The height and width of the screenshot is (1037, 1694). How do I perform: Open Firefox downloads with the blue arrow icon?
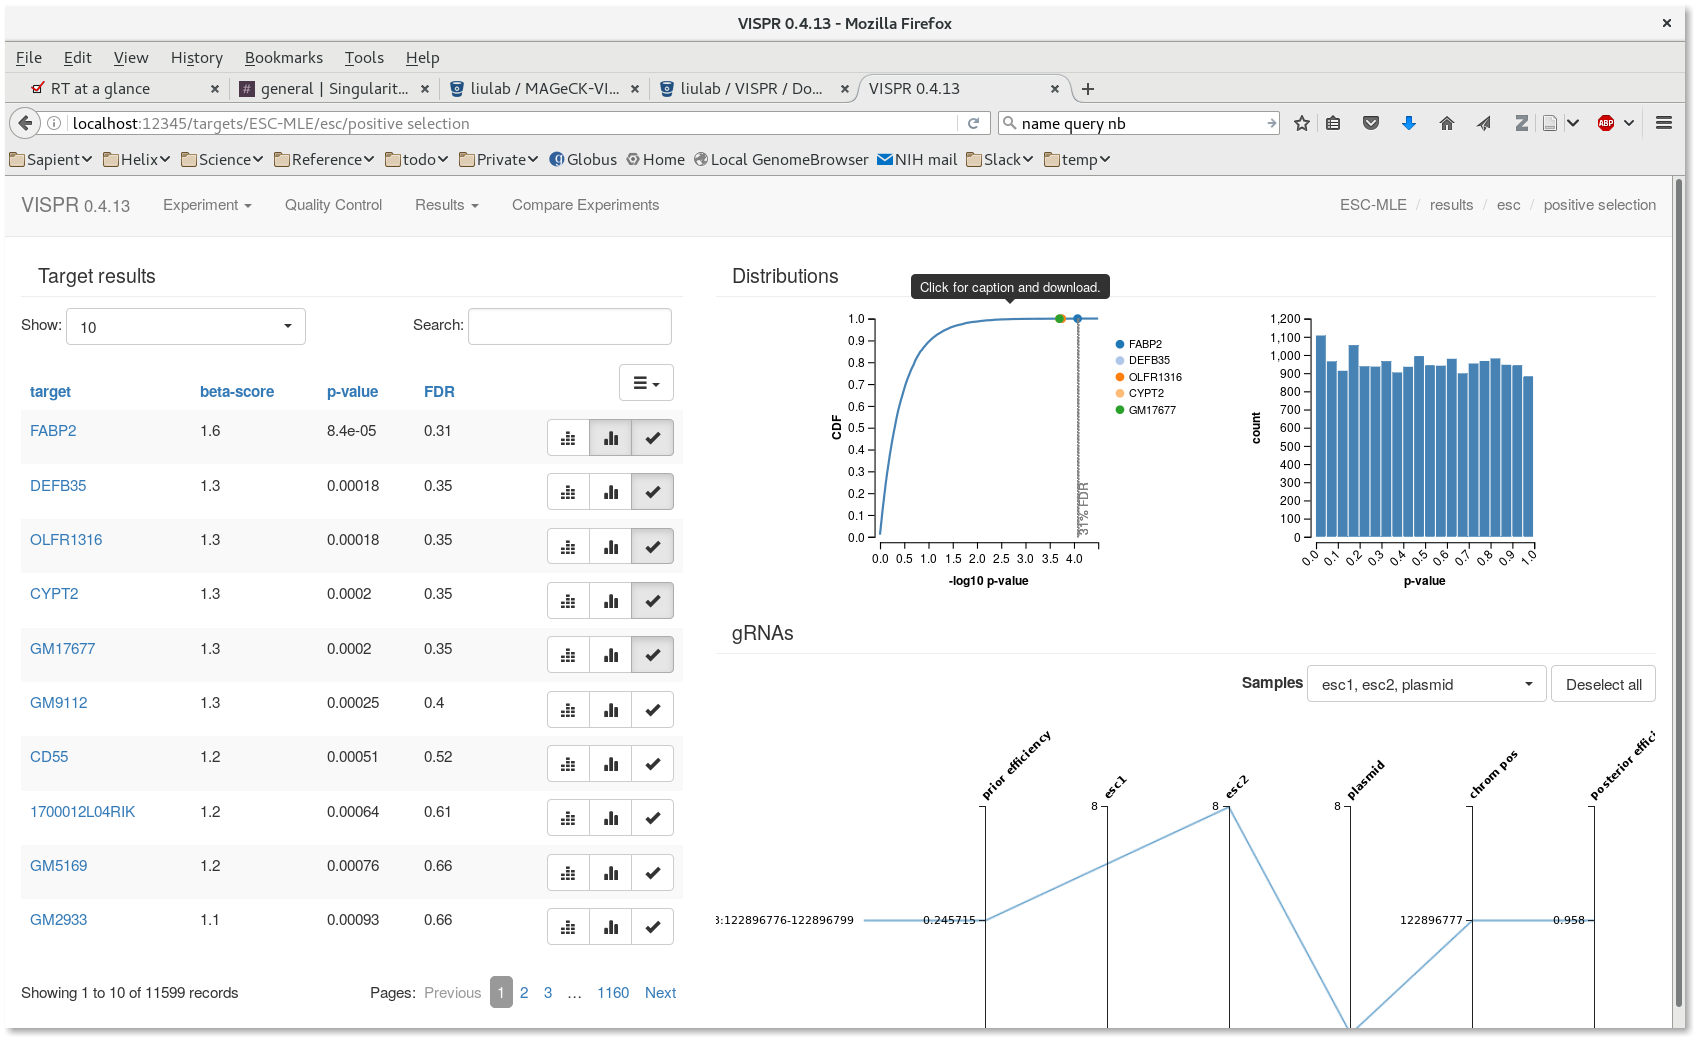coord(1409,122)
